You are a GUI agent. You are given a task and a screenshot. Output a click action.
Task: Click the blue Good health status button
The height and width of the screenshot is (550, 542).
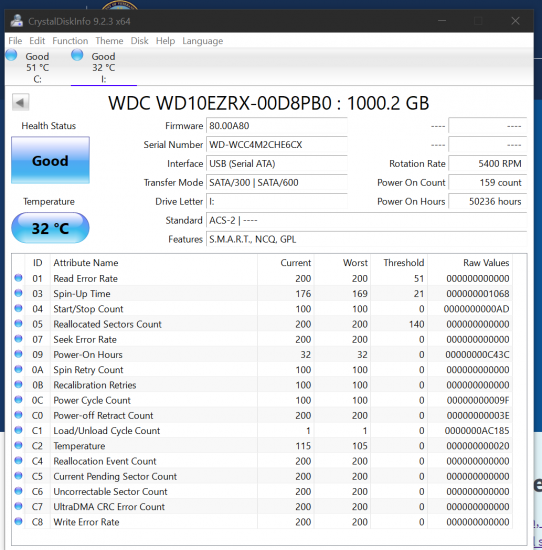tap(51, 160)
